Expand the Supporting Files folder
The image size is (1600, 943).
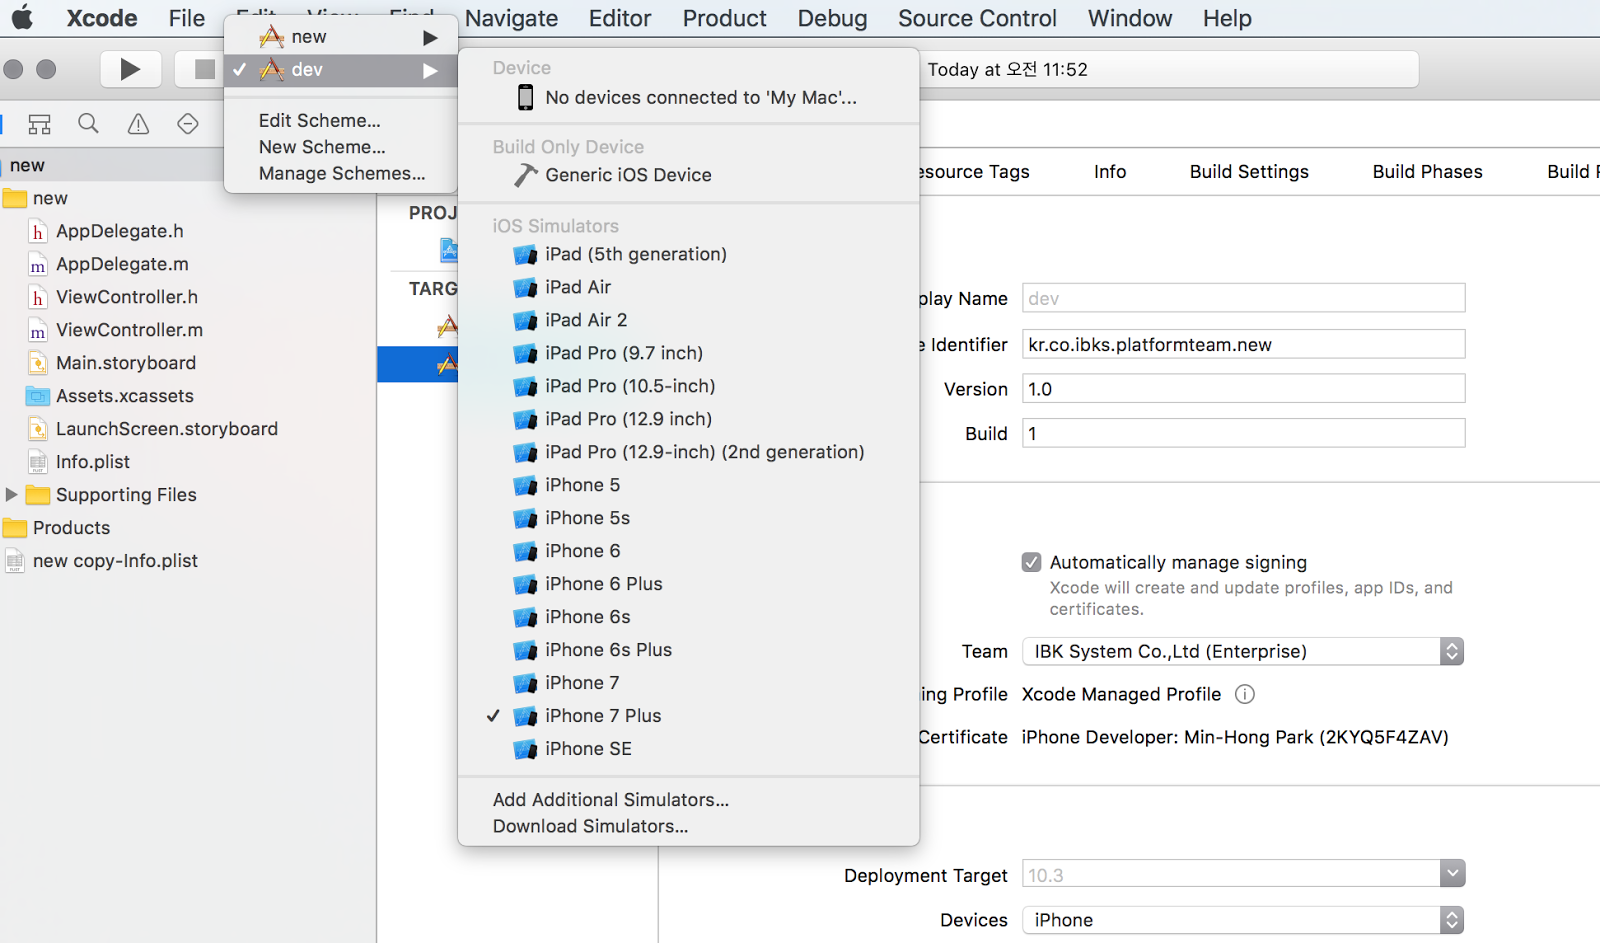[12, 495]
